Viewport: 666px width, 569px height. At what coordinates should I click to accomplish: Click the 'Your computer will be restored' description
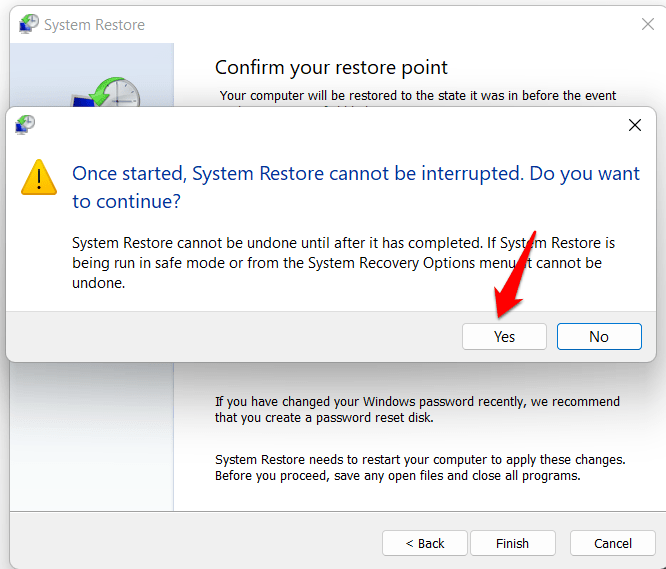pyautogui.click(x=418, y=96)
